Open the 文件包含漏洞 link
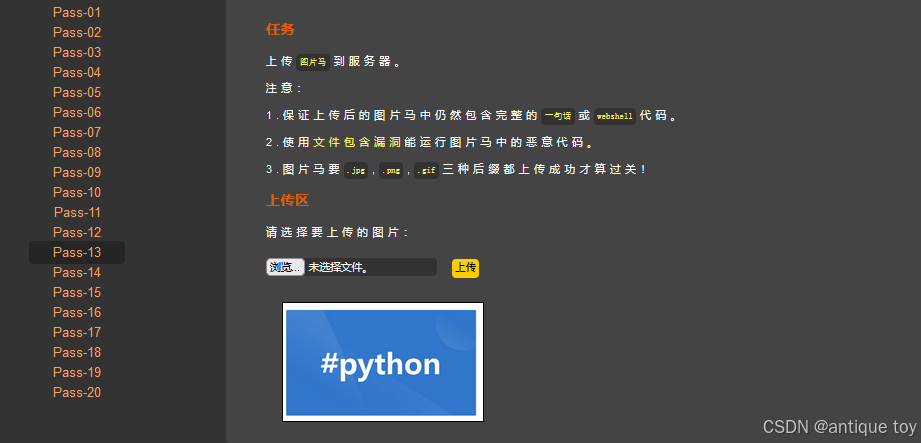Image resolution: width=921 pixels, height=443 pixels. click(x=357, y=142)
